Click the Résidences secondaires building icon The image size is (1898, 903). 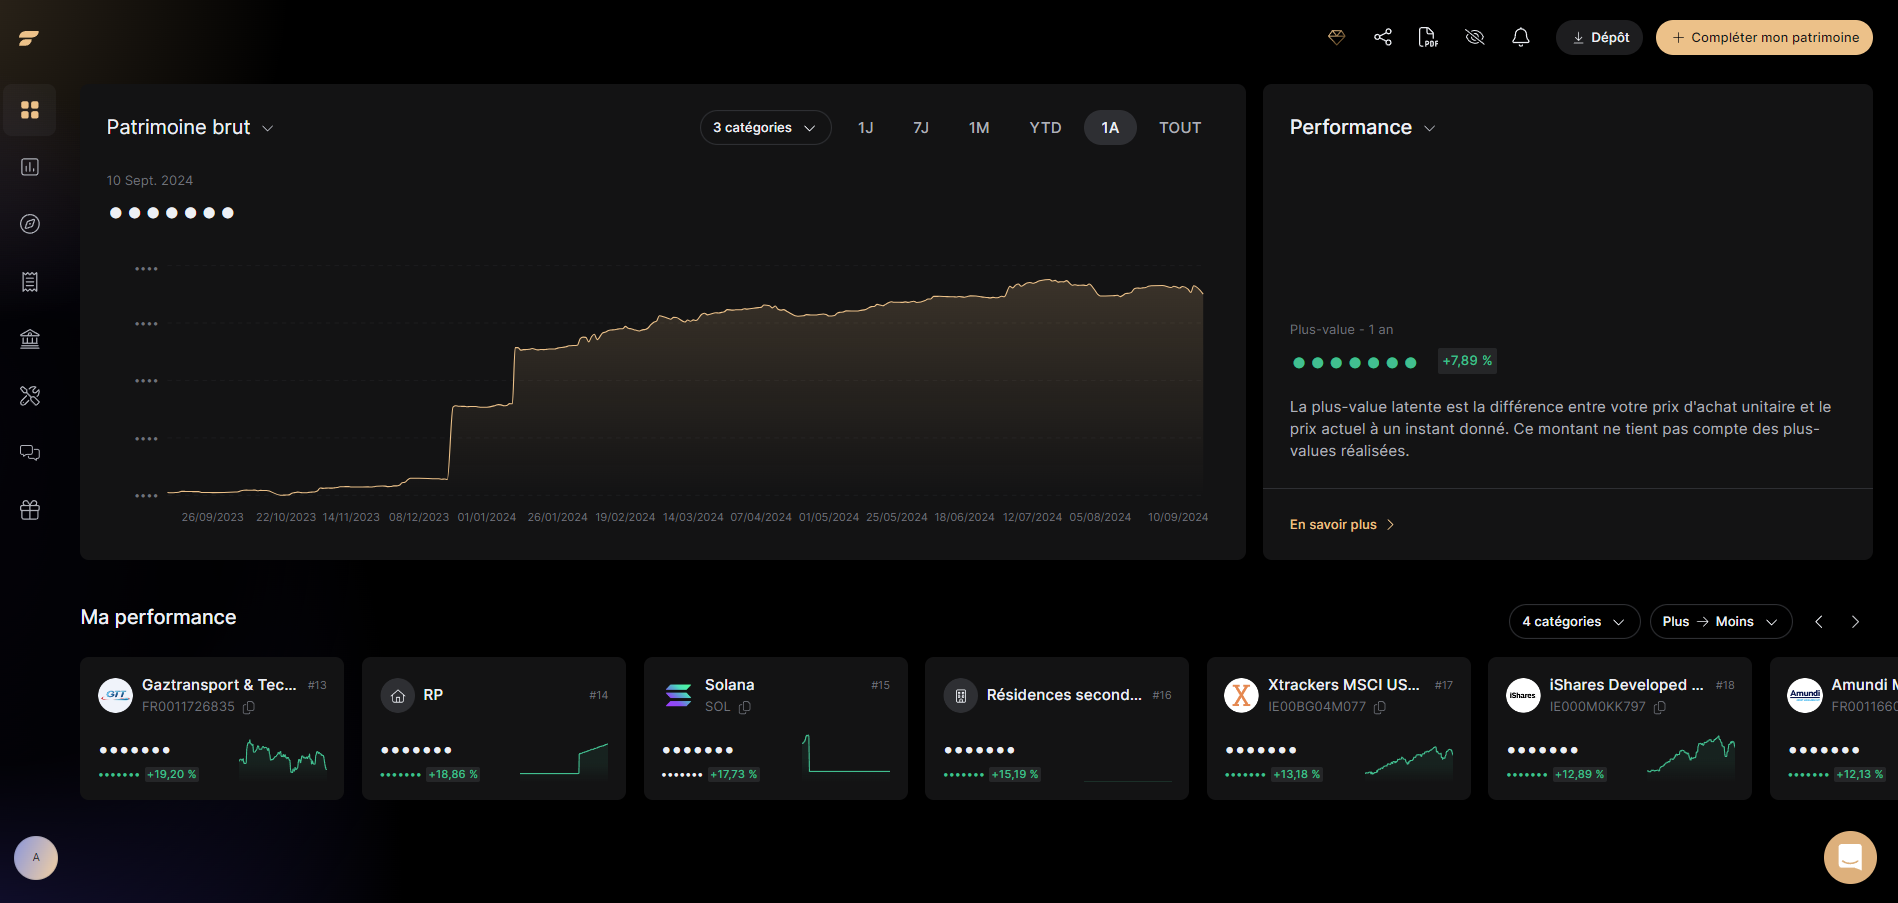(961, 695)
